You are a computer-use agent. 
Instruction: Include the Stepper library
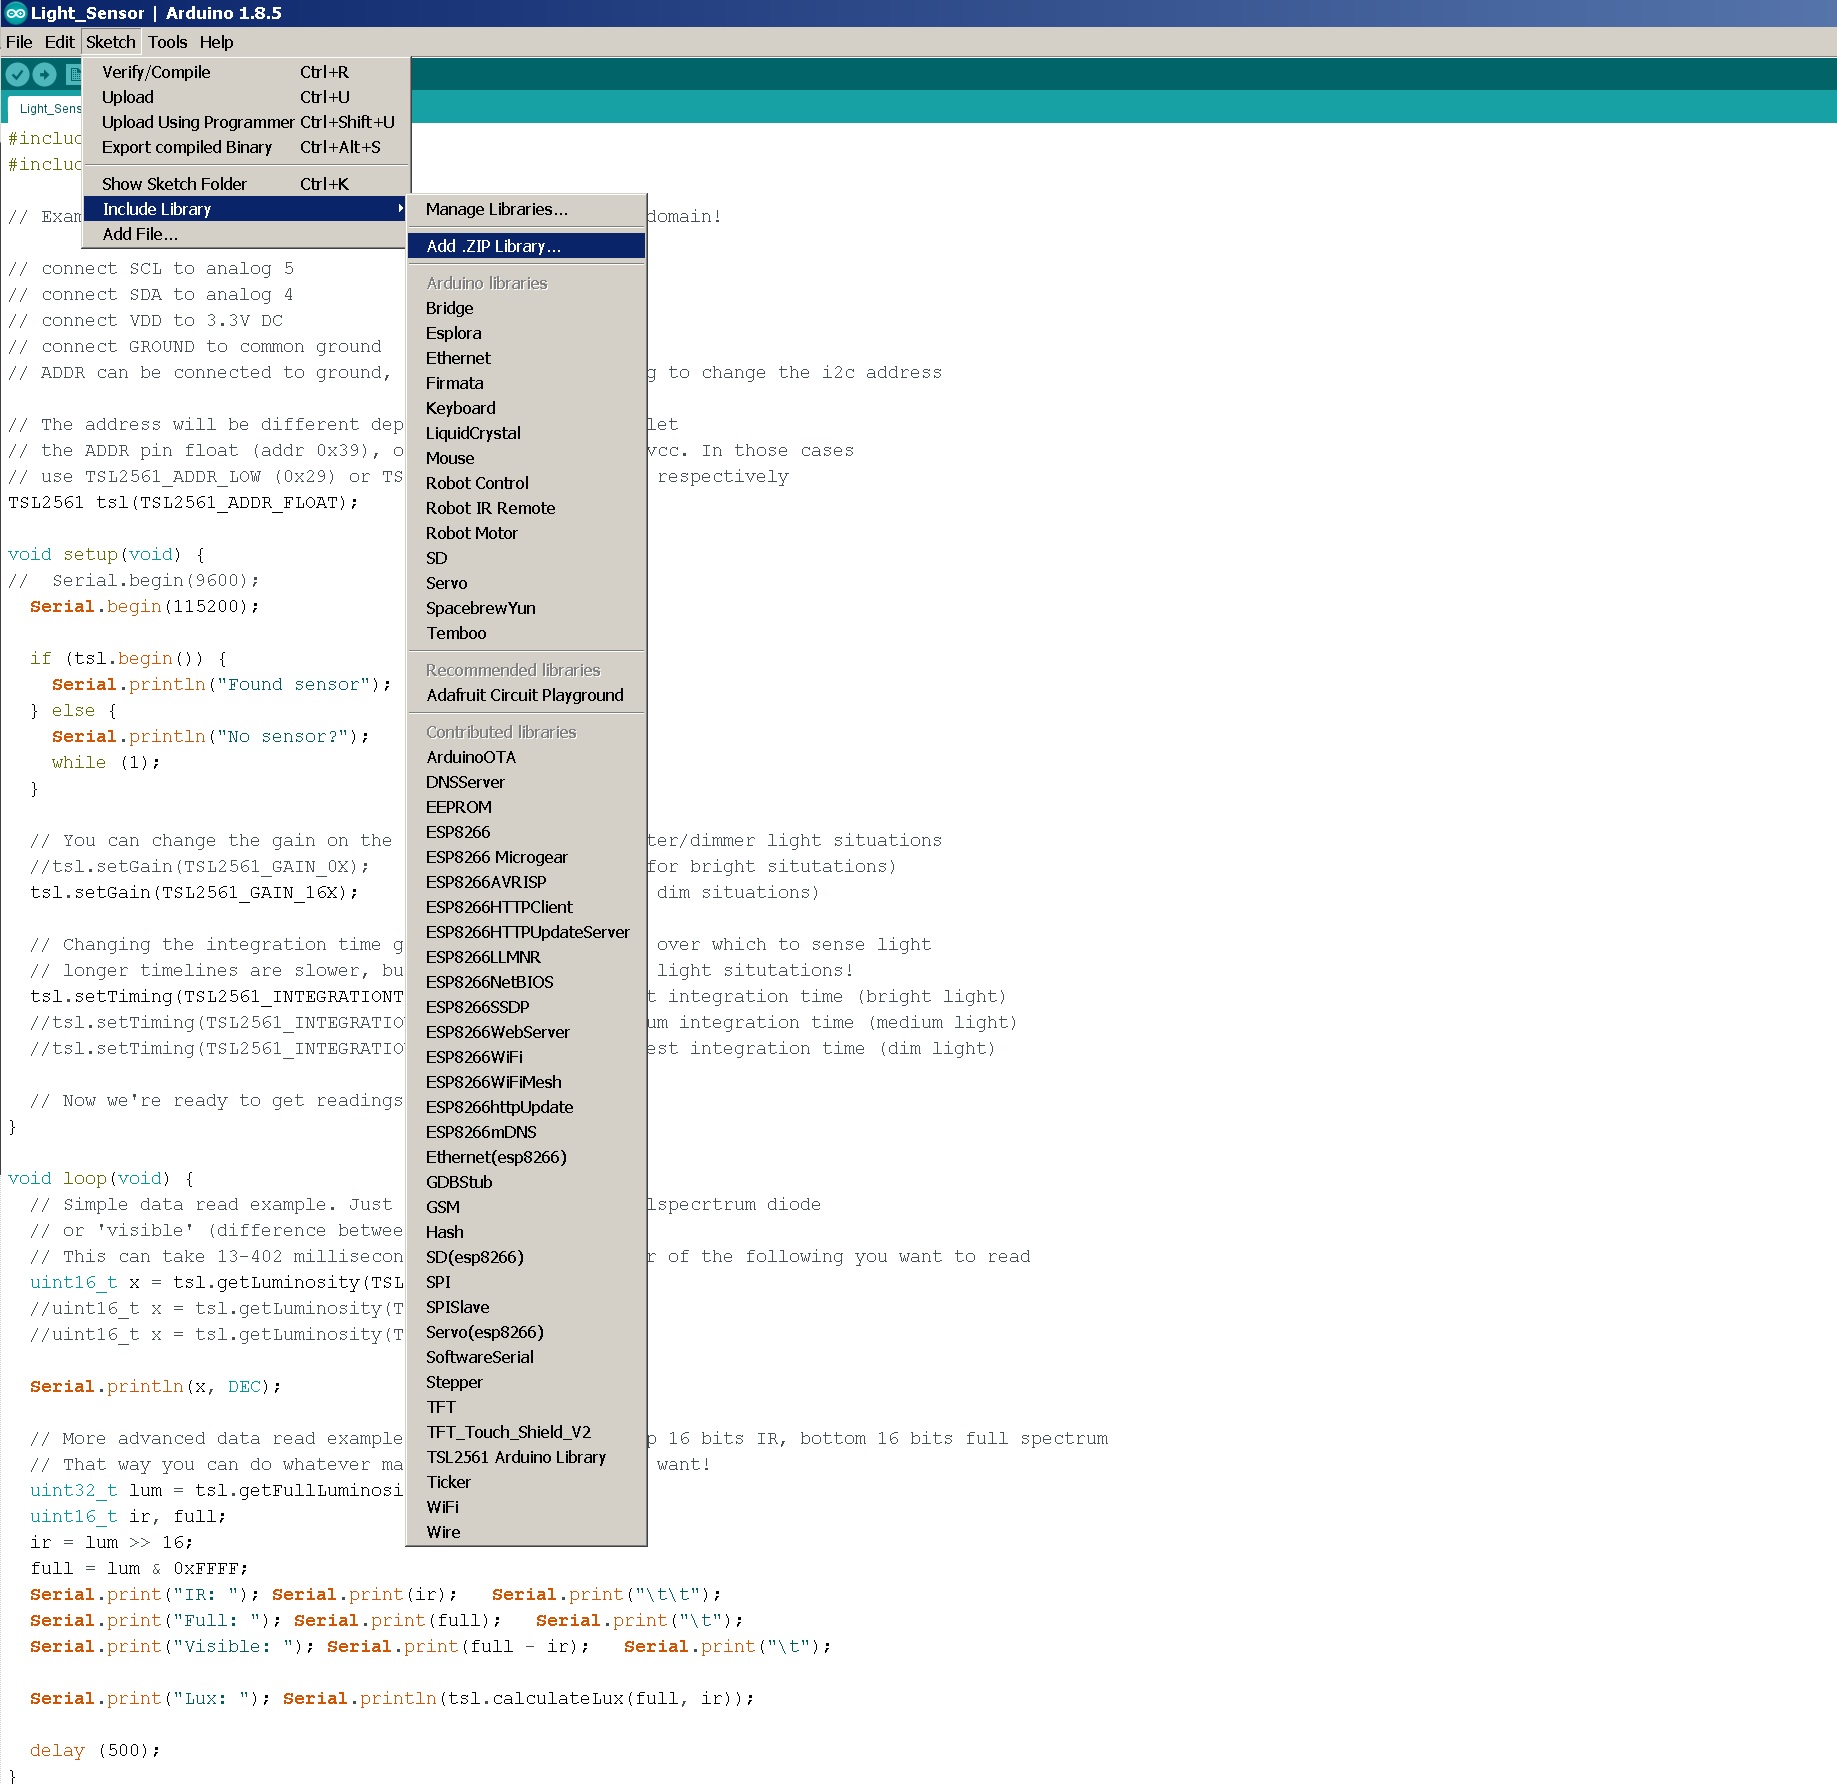(526, 1382)
